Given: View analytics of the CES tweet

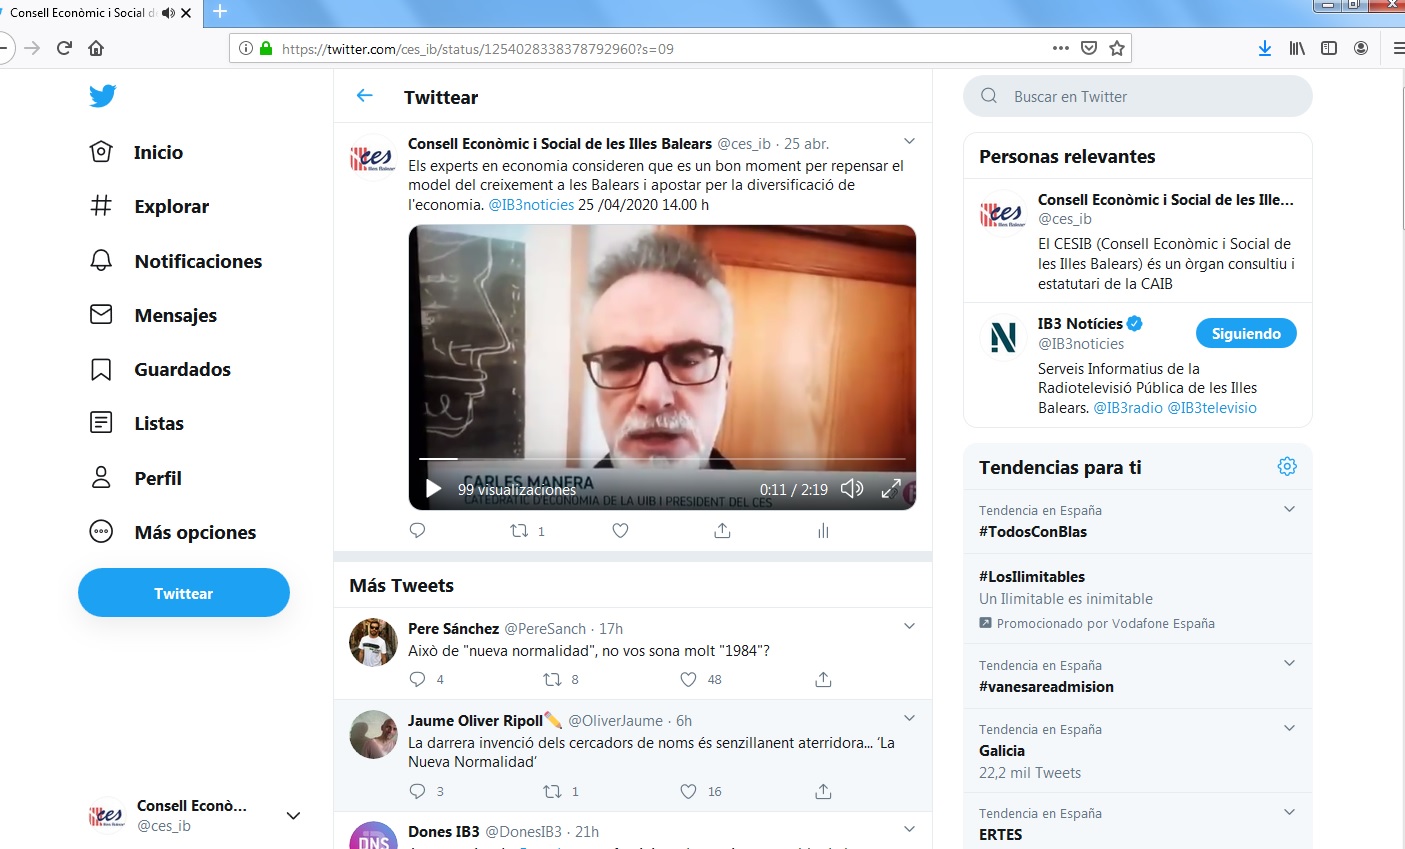Looking at the screenshot, I should pos(823,530).
